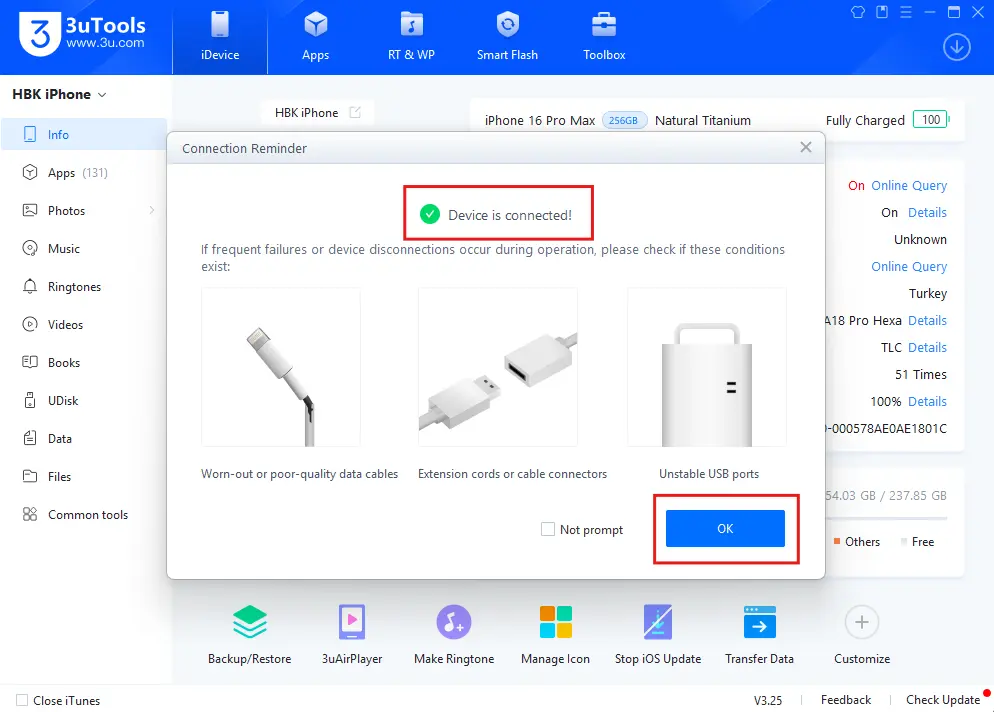Open the Toolbox tab
The height and width of the screenshot is (712, 994).
click(x=604, y=37)
